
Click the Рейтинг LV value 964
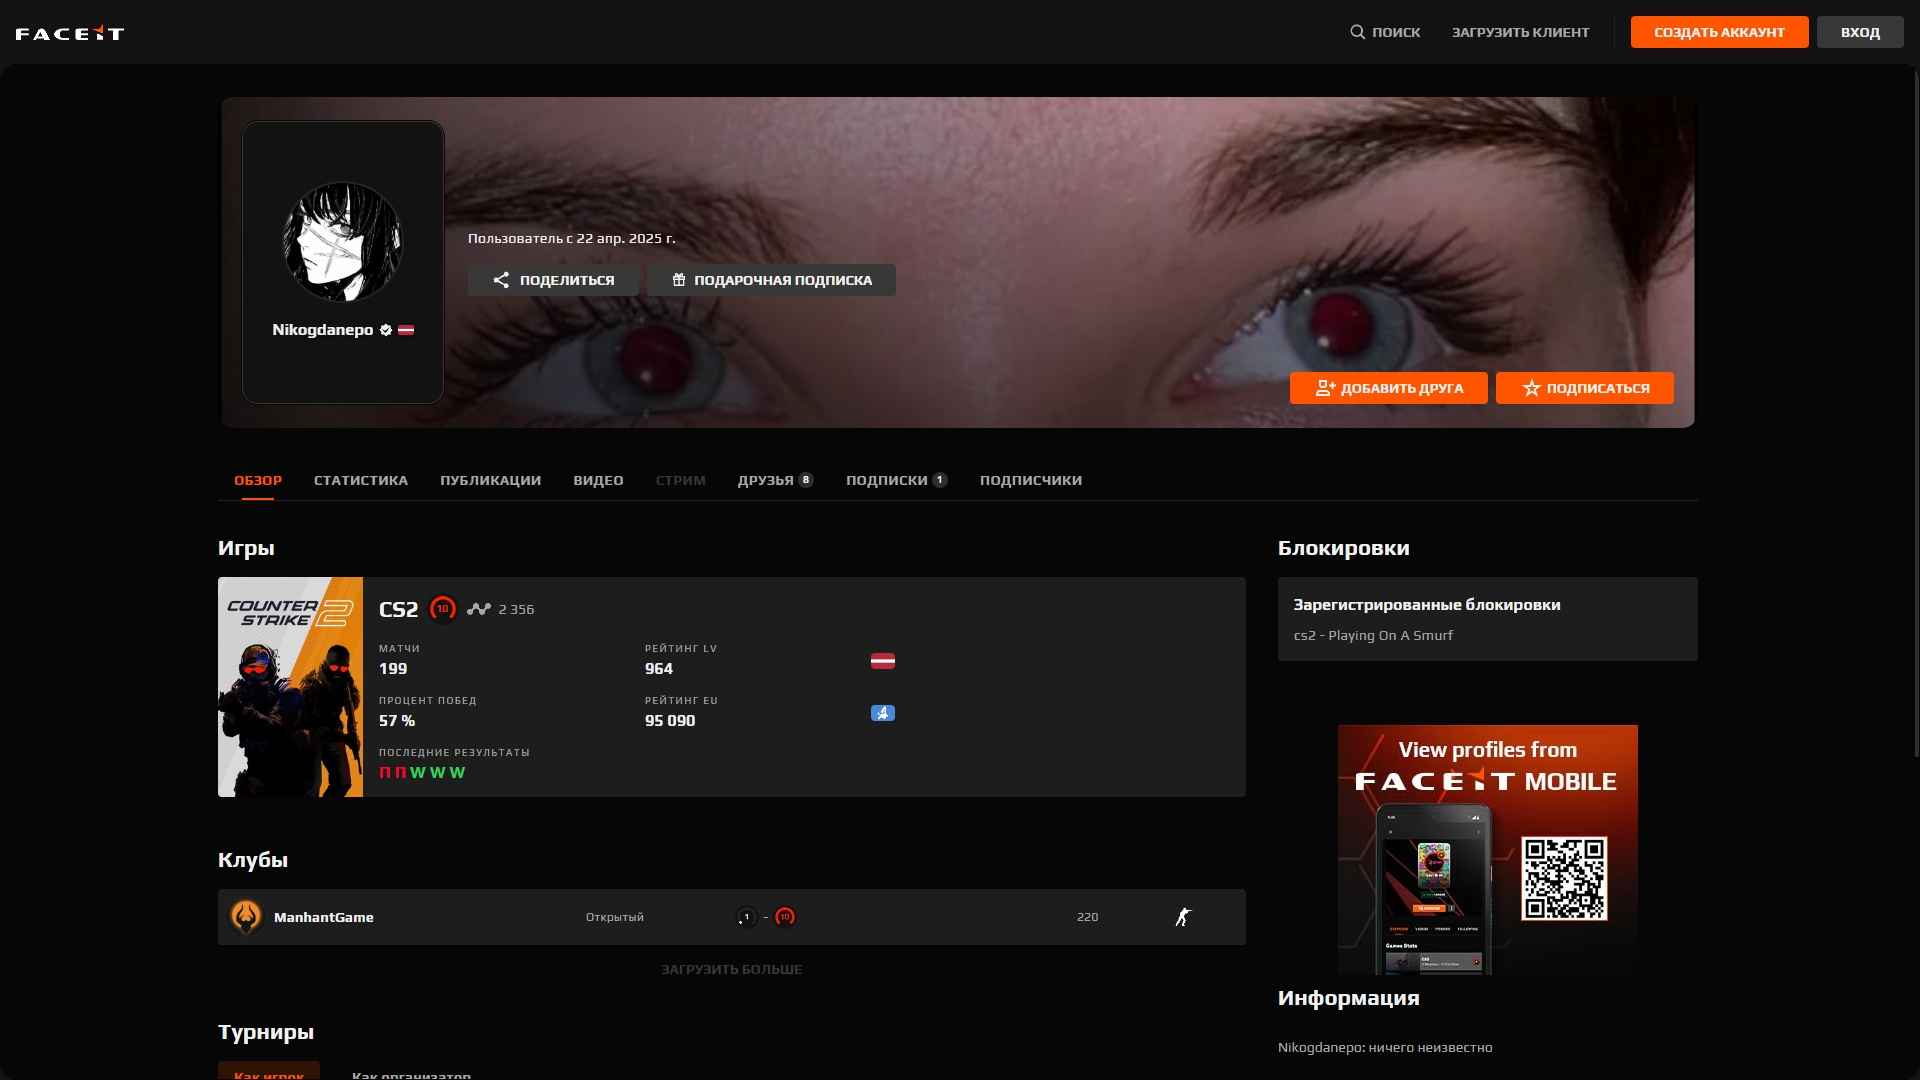659,669
